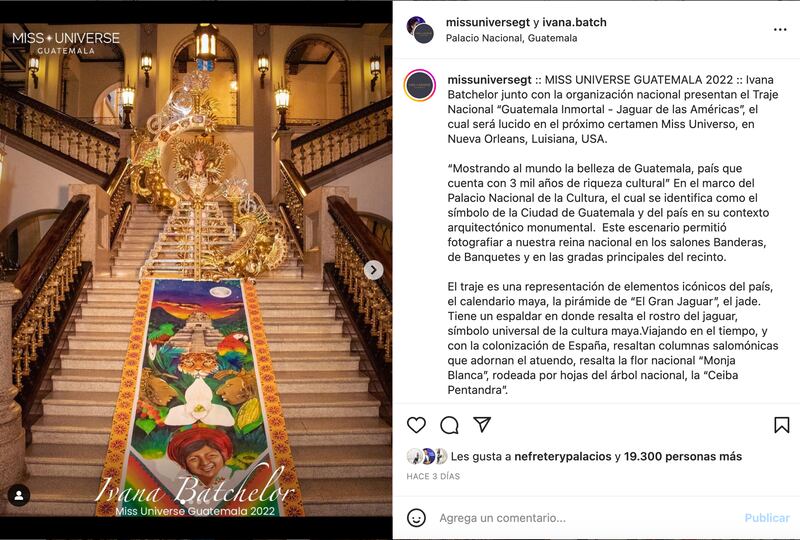Click the liker avatars beside 'Les gusta a'
Image resolution: width=800 pixels, height=540 pixels.
pos(427,456)
